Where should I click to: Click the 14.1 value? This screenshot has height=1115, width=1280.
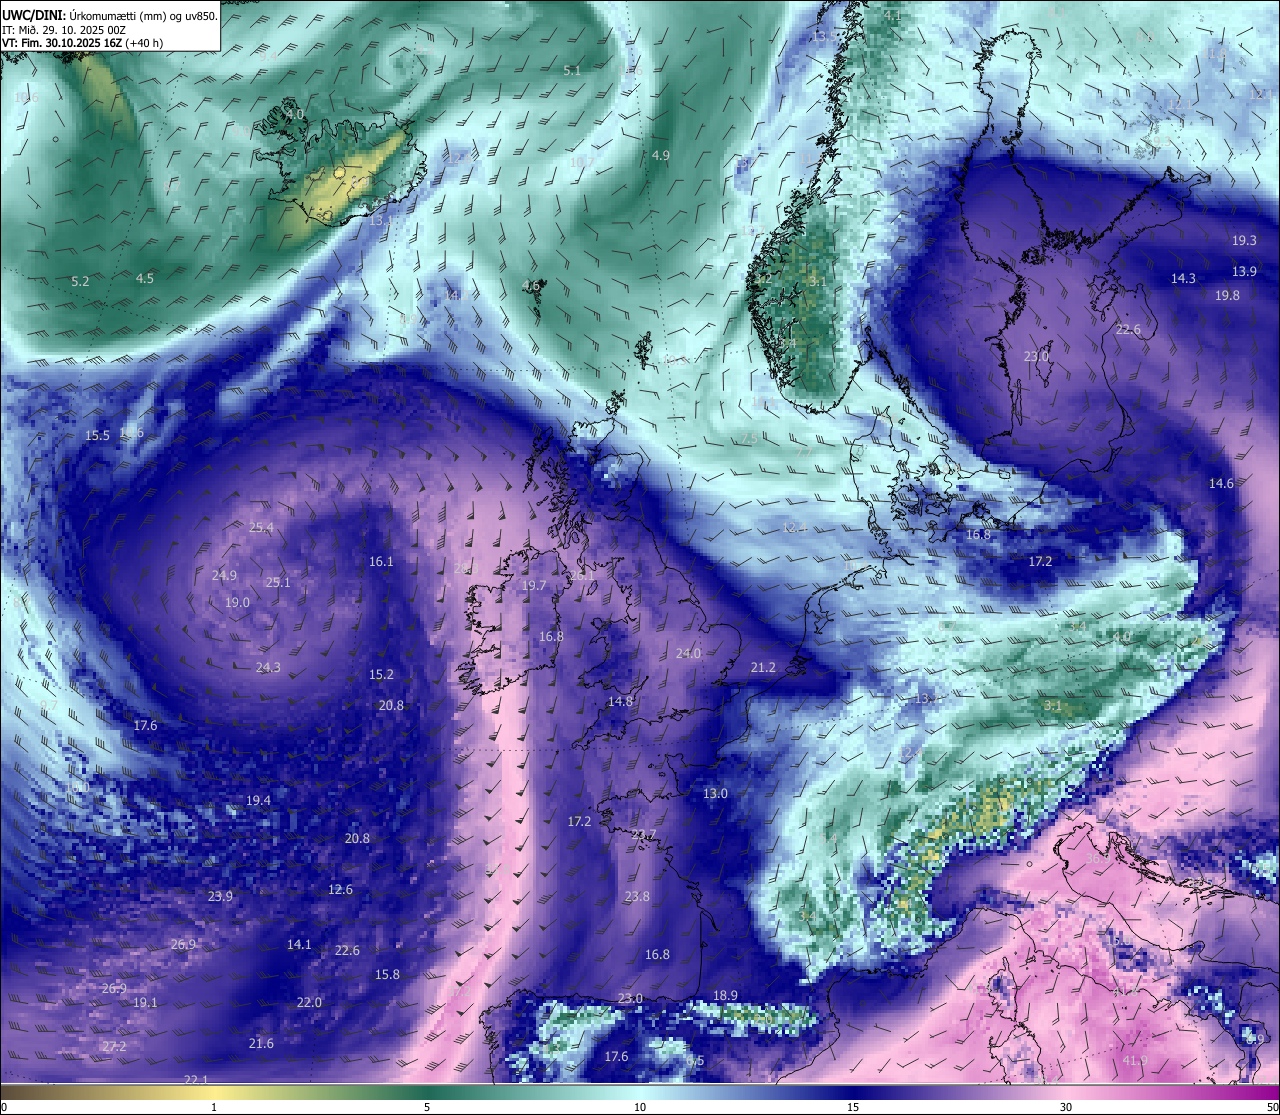coord(299,945)
